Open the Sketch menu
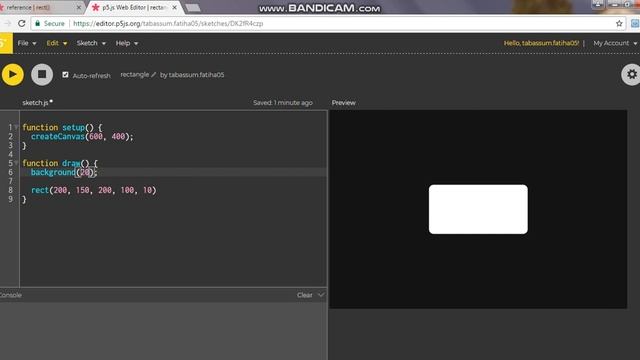The height and width of the screenshot is (360, 640). [x=91, y=43]
